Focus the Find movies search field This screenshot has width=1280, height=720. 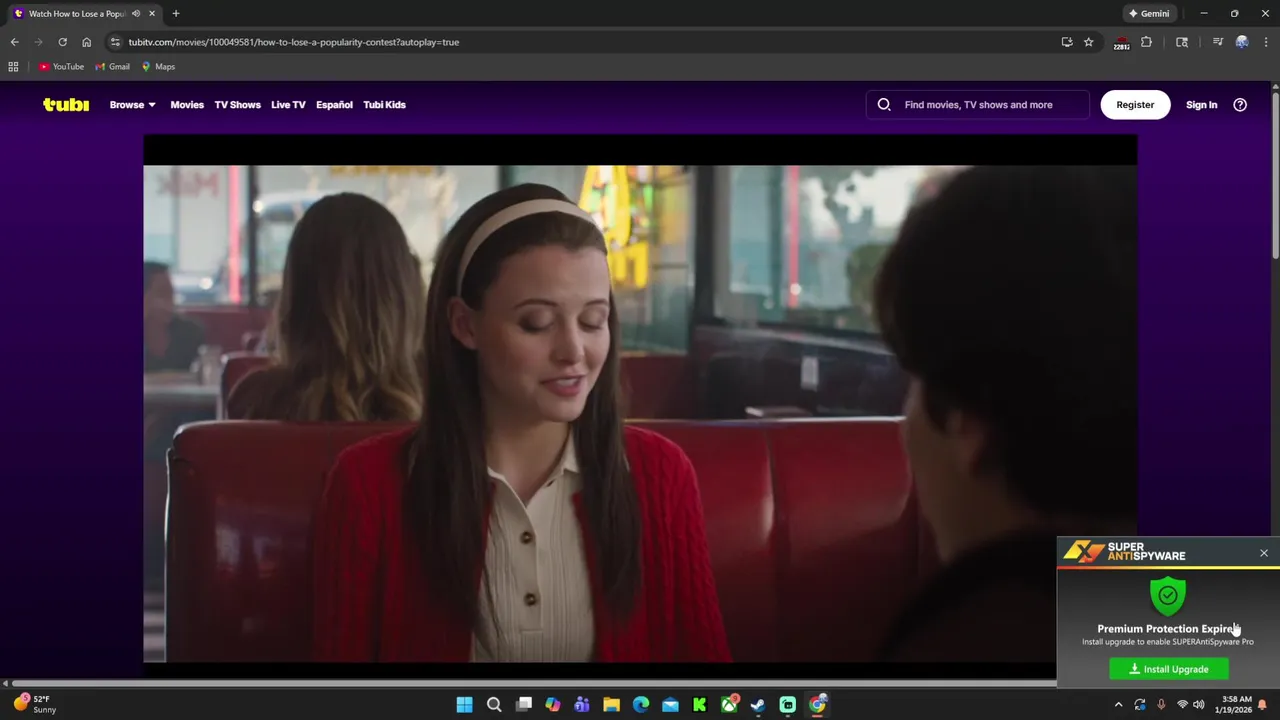tap(978, 104)
